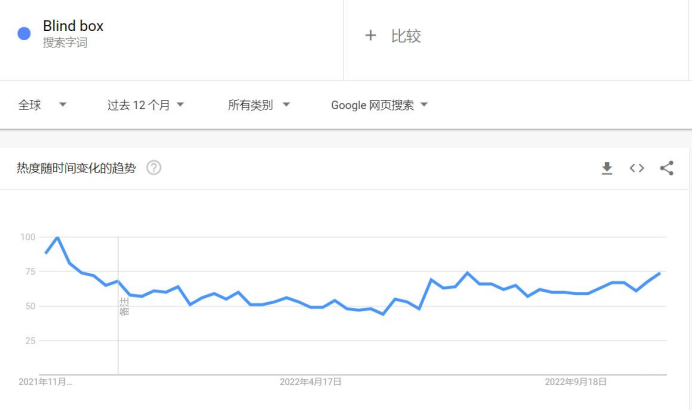
Task: Edit the Blind box search term
Action: coord(73,26)
